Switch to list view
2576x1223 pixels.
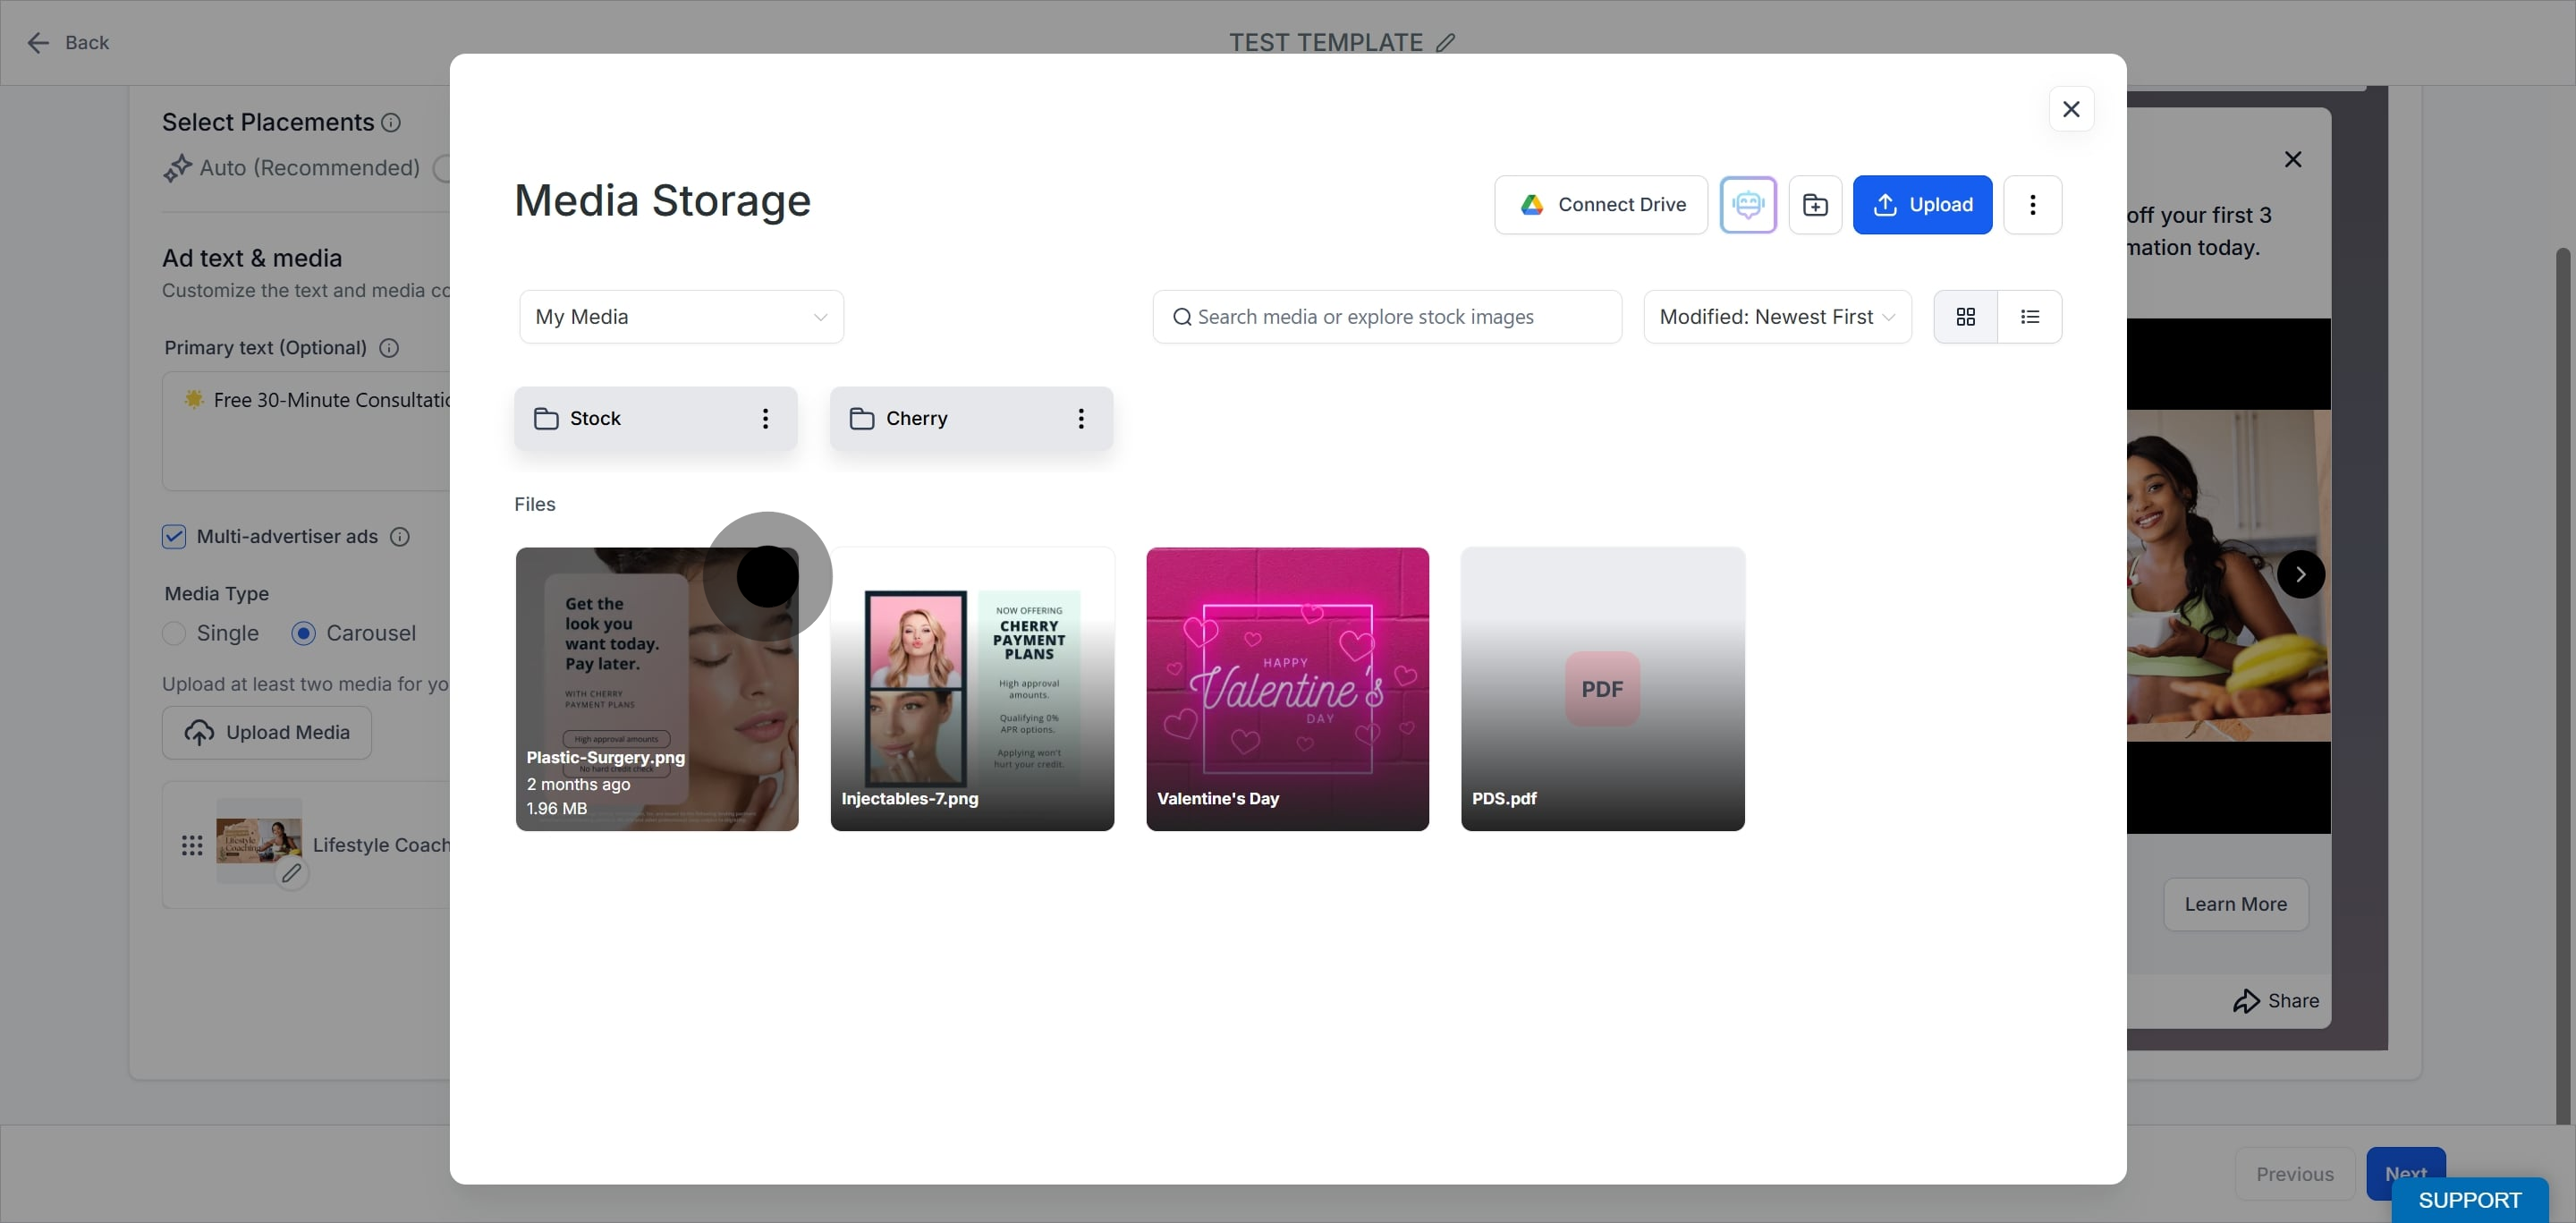tap(2030, 316)
